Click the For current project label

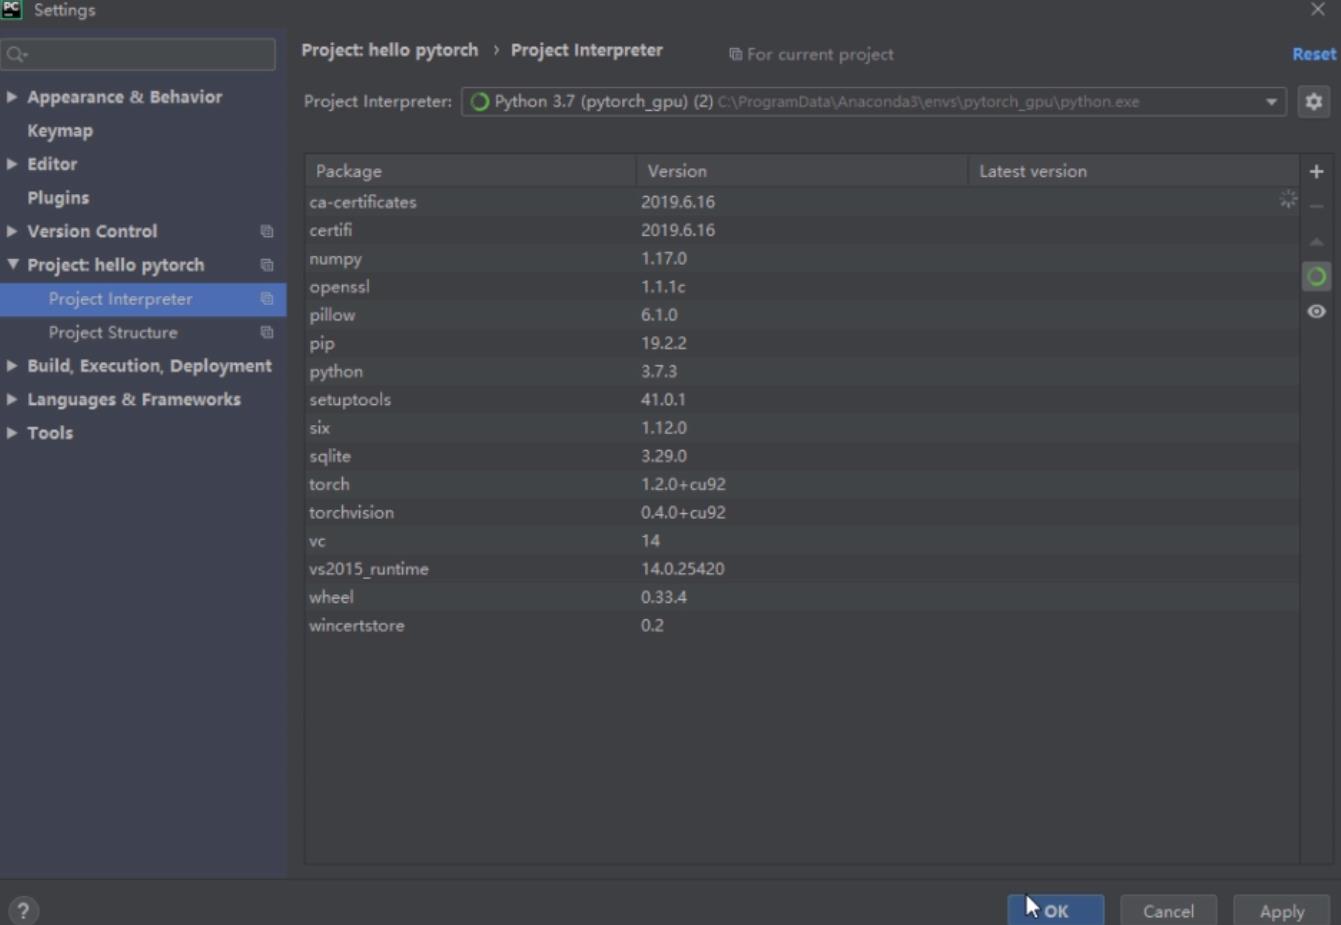click(x=820, y=55)
